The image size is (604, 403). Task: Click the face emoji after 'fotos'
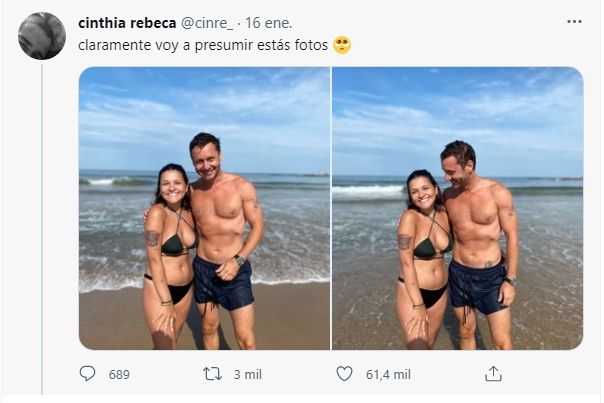point(343,45)
